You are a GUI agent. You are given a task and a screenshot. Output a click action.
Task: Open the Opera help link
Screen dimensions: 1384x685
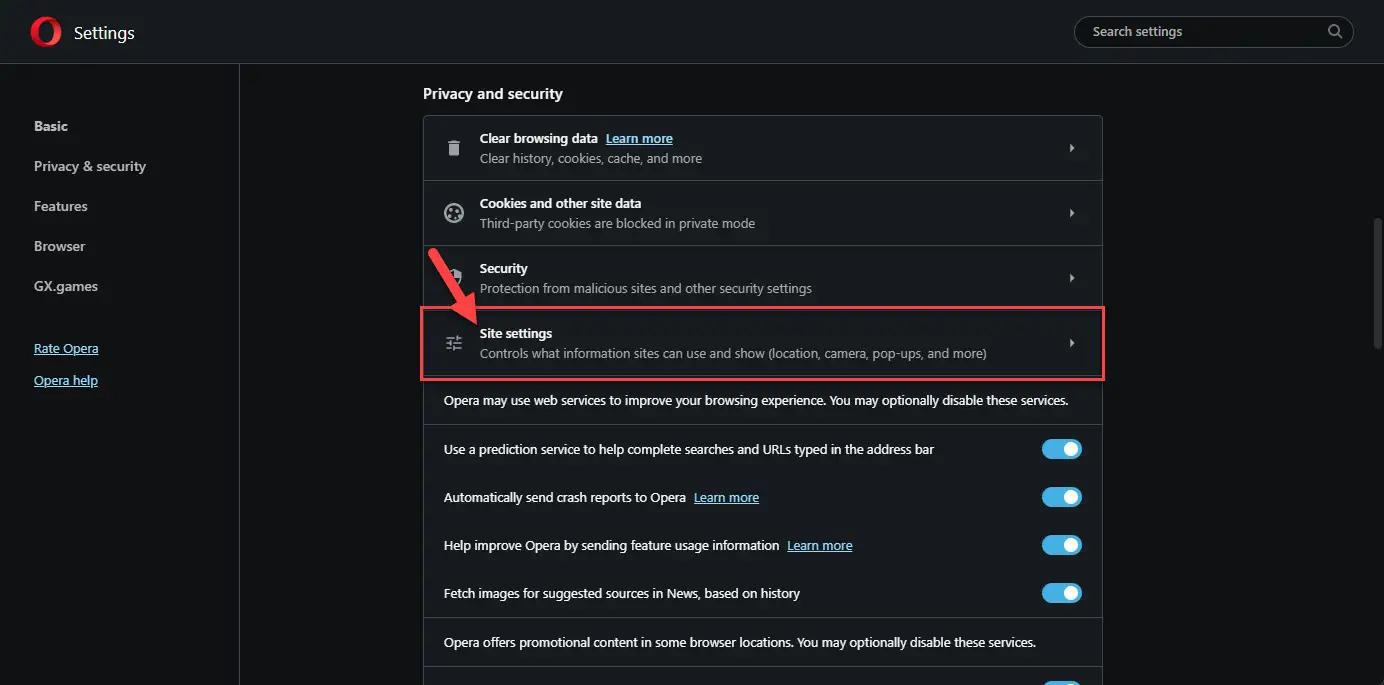[x=66, y=381]
